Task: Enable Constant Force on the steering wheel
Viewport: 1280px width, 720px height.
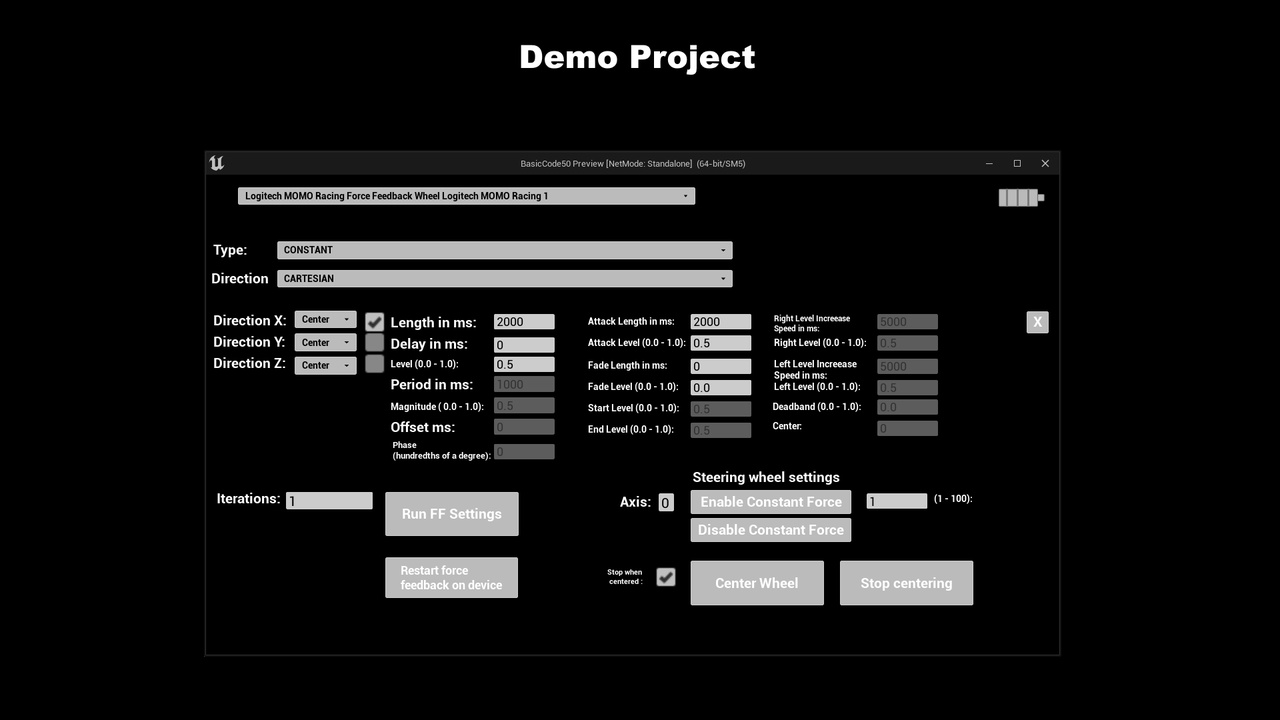Action: coord(770,501)
